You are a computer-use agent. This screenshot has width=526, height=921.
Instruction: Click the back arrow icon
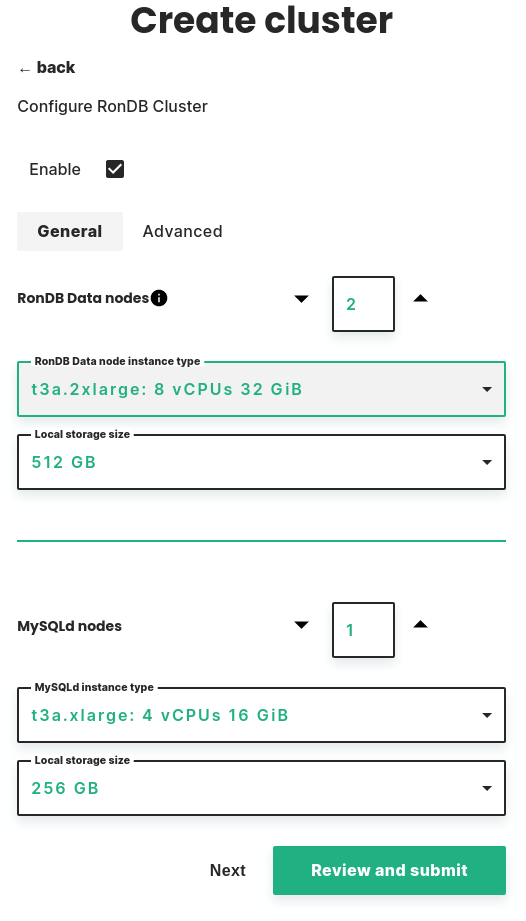[24, 69]
